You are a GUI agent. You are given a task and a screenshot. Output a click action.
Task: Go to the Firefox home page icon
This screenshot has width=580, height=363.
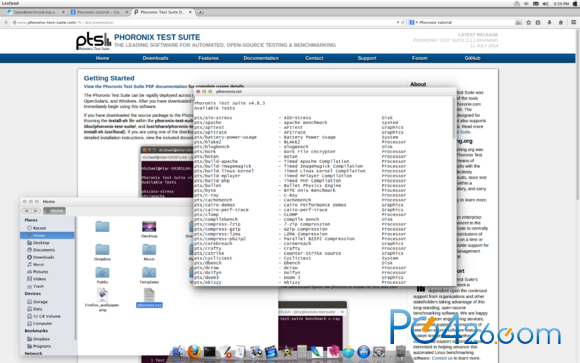tap(561, 23)
